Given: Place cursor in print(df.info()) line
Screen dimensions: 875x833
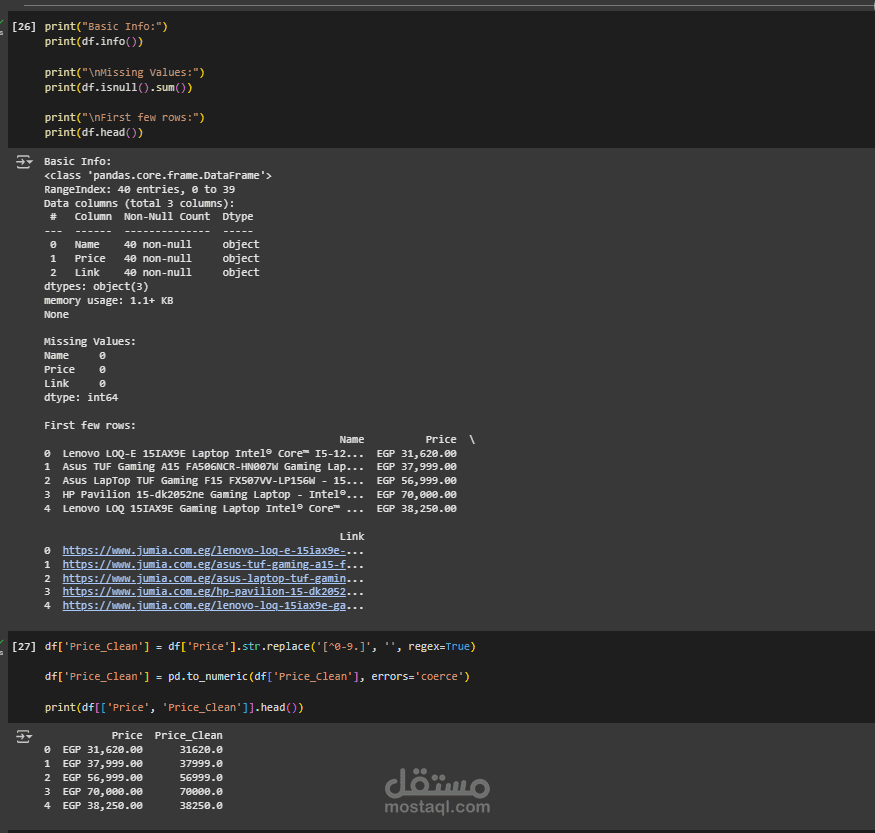Looking at the screenshot, I should tap(94, 41).
